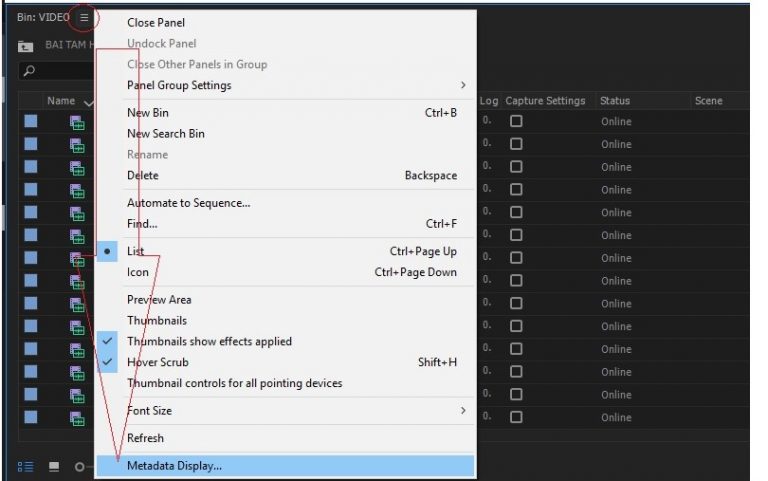Switch to list view icon at bottom
768x481 pixels.
[24, 467]
